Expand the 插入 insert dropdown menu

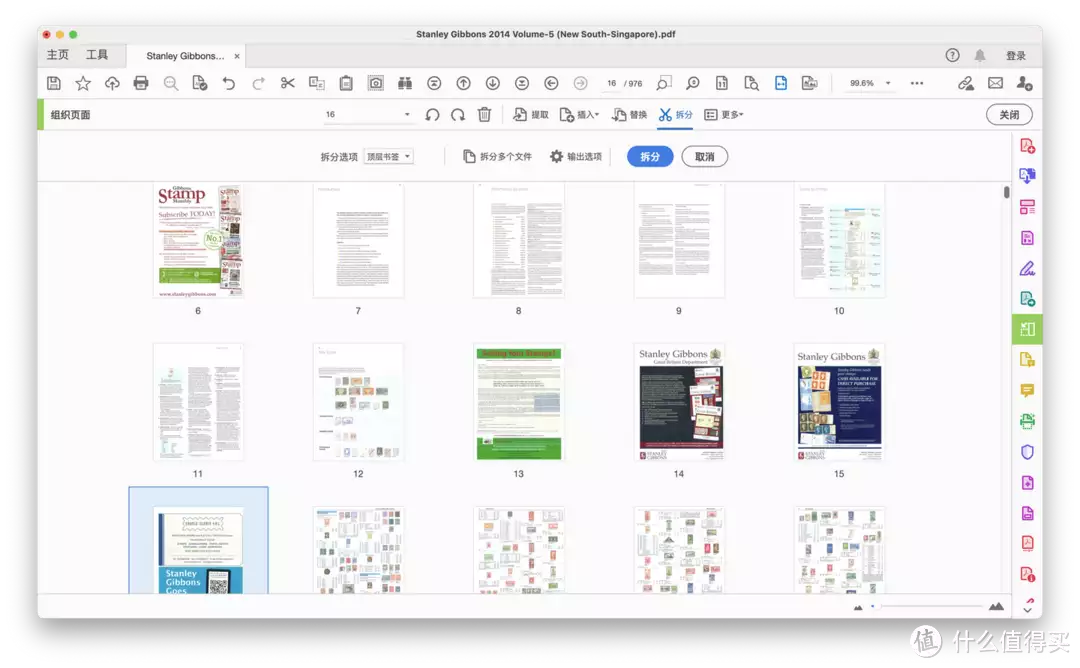(x=580, y=115)
